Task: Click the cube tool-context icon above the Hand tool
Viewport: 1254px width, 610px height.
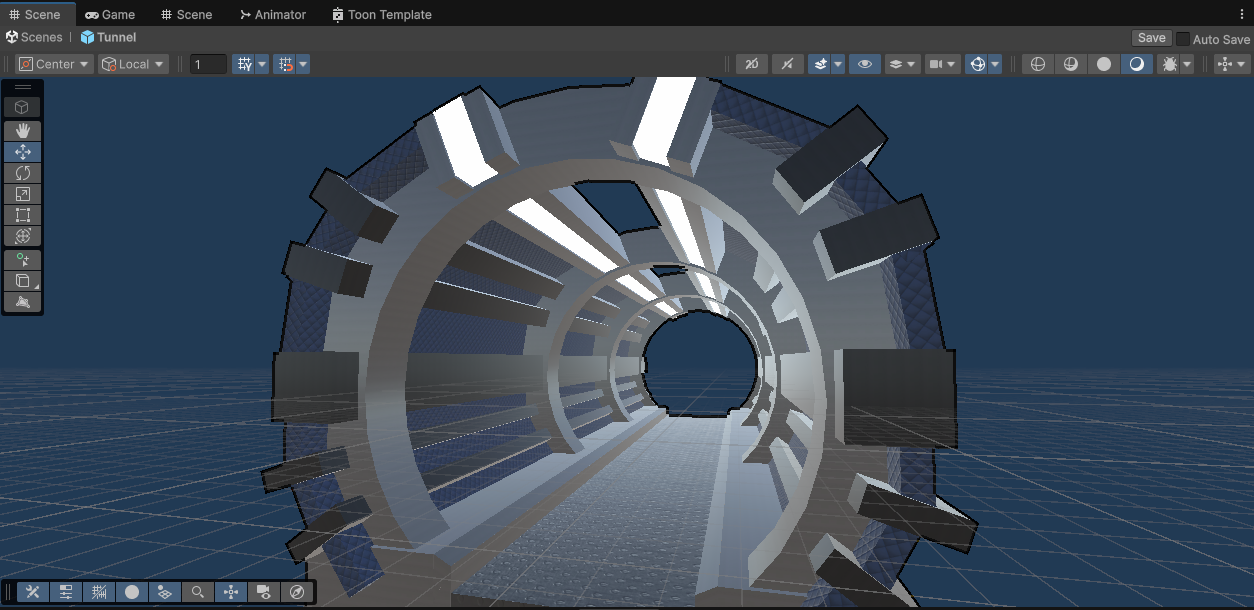Action: [x=22, y=107]
